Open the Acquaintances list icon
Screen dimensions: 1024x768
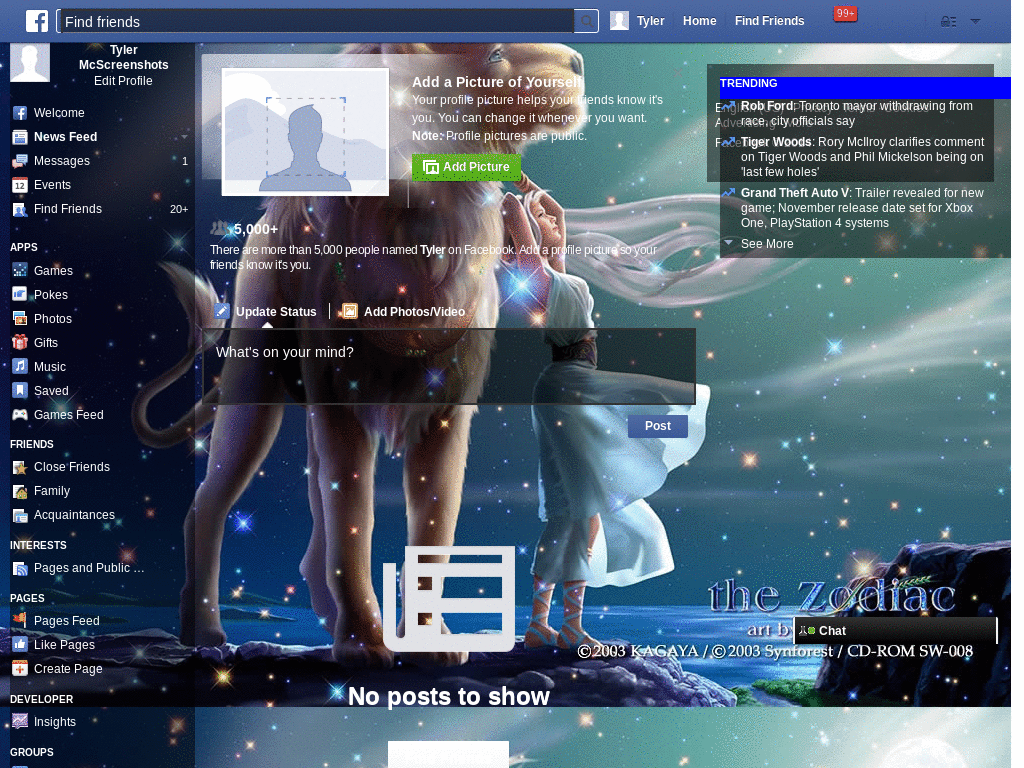[20, 515]
